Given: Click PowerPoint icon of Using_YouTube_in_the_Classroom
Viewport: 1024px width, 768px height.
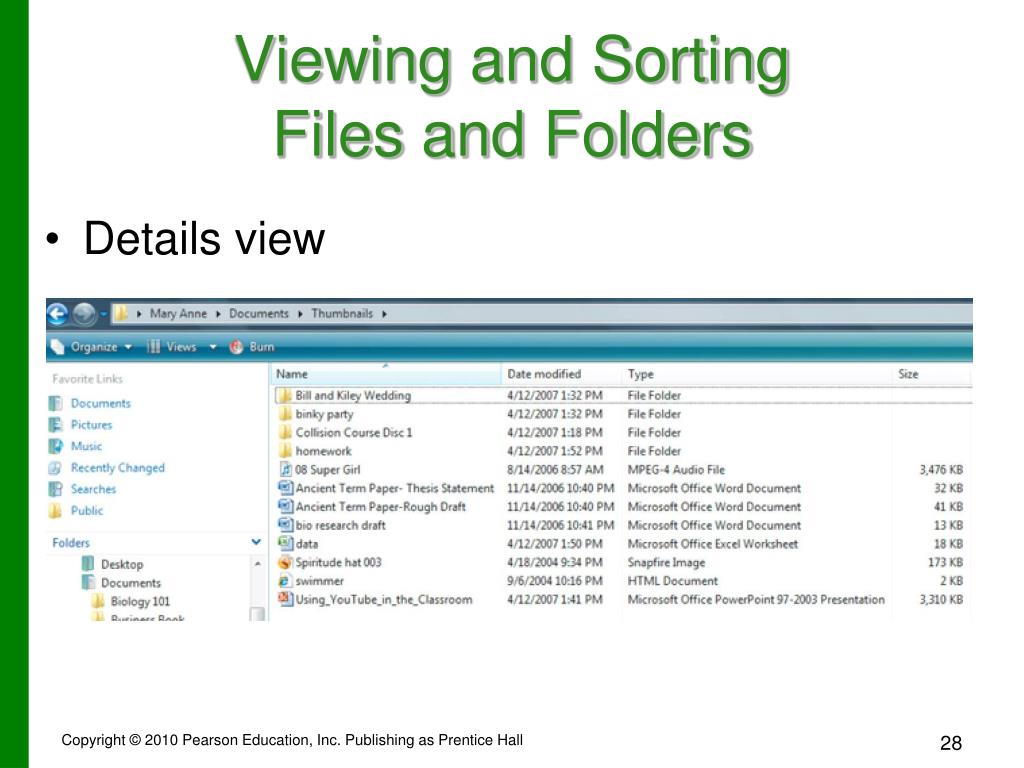Looking at the screenshot, I should 285,599.
